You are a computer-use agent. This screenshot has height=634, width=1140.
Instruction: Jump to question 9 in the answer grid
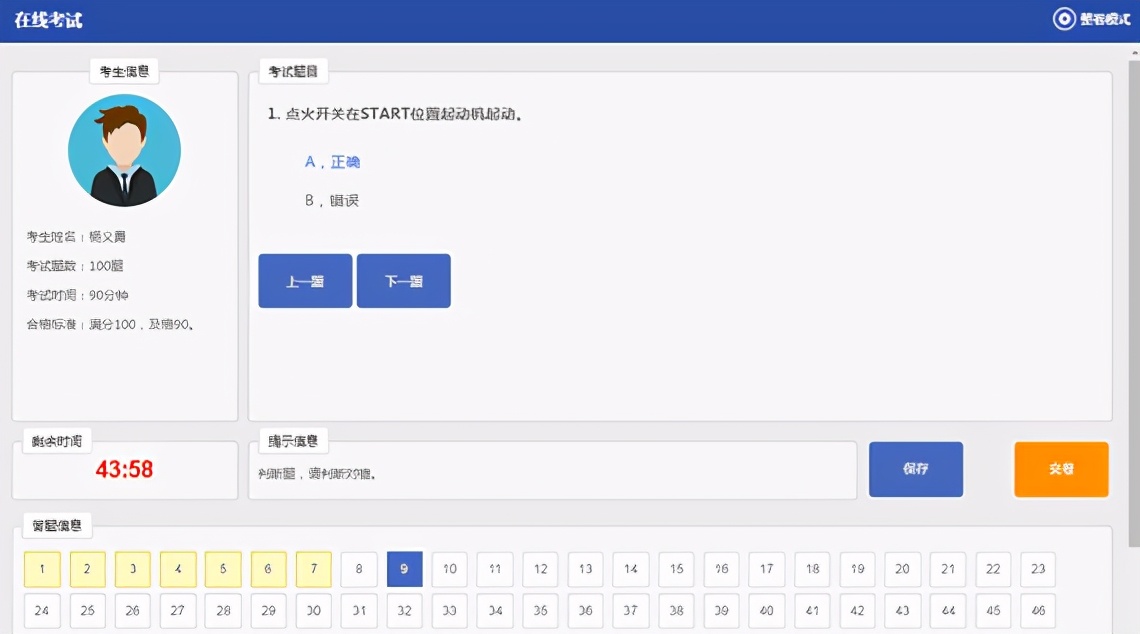point(404,569)
